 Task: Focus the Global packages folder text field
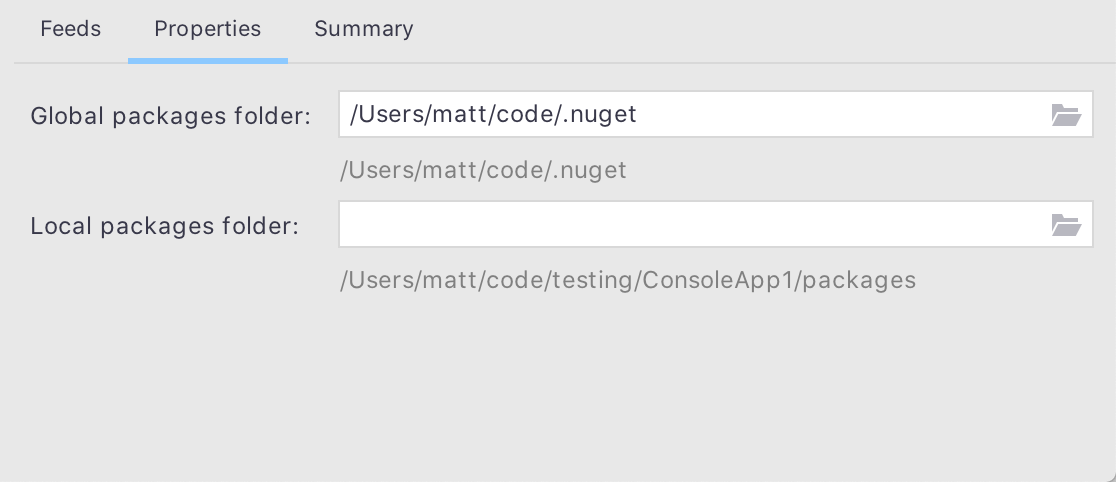(x=715, y=114)
